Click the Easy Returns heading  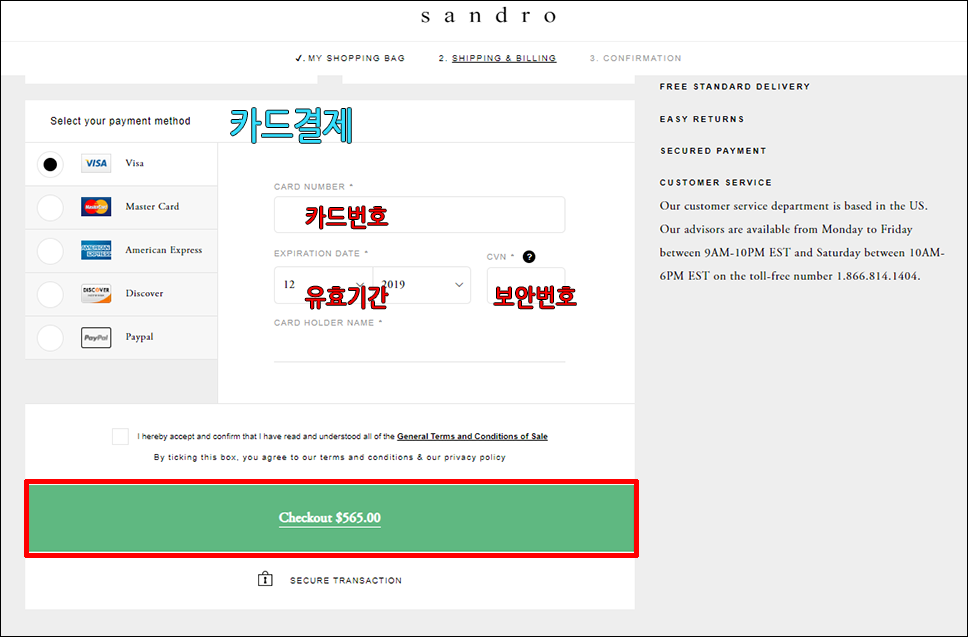click(702, 119)
